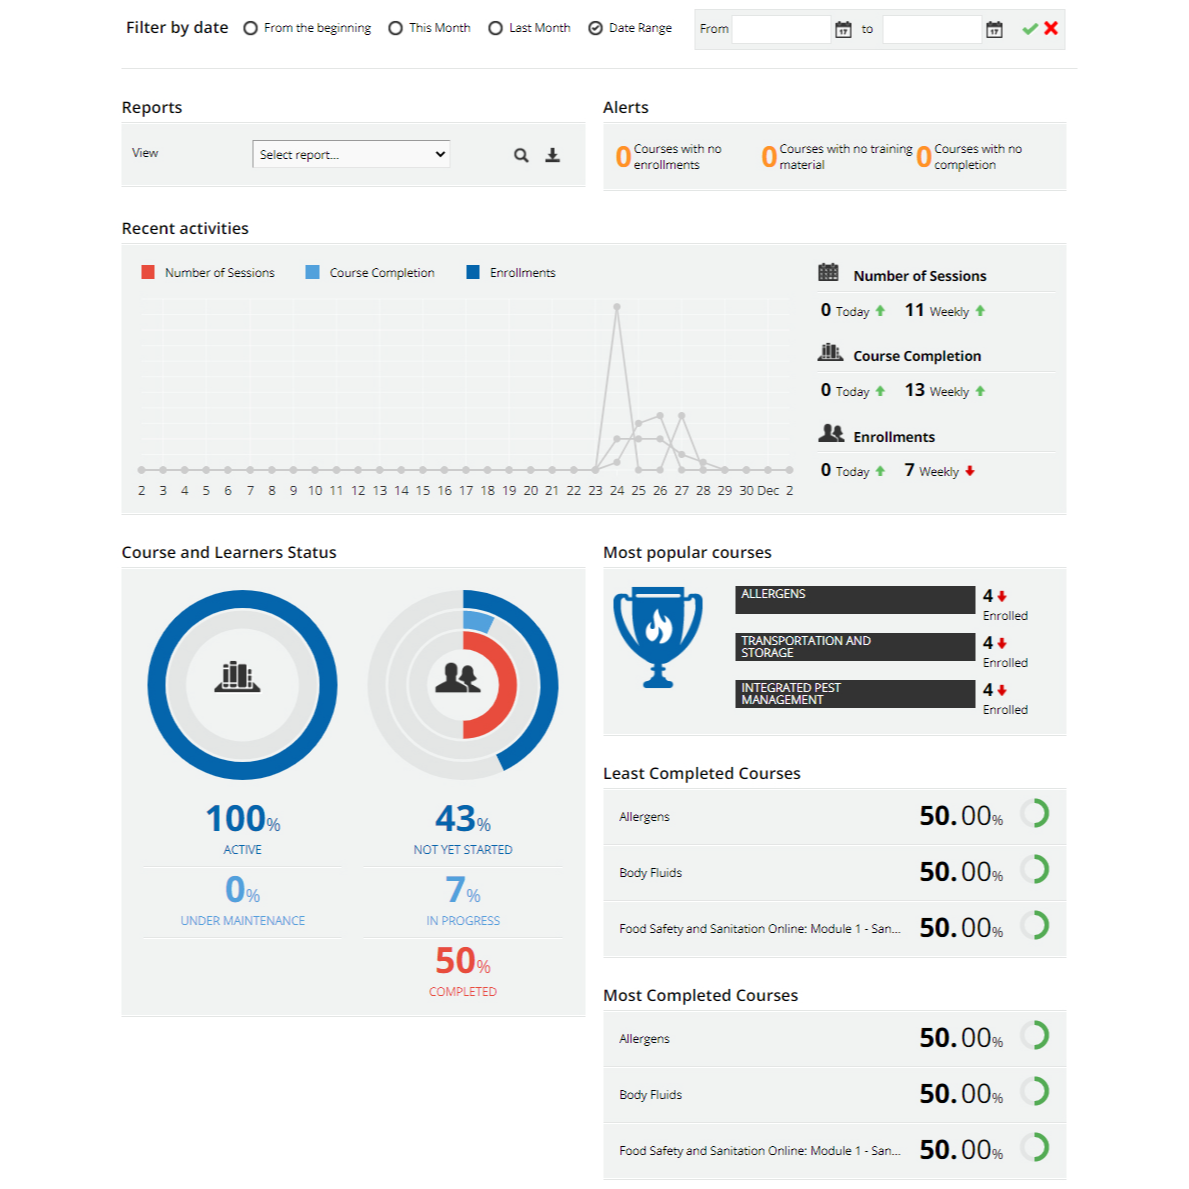
Task: Select Body Fluids in Least Completed Courses
Action: pos(650,873)
